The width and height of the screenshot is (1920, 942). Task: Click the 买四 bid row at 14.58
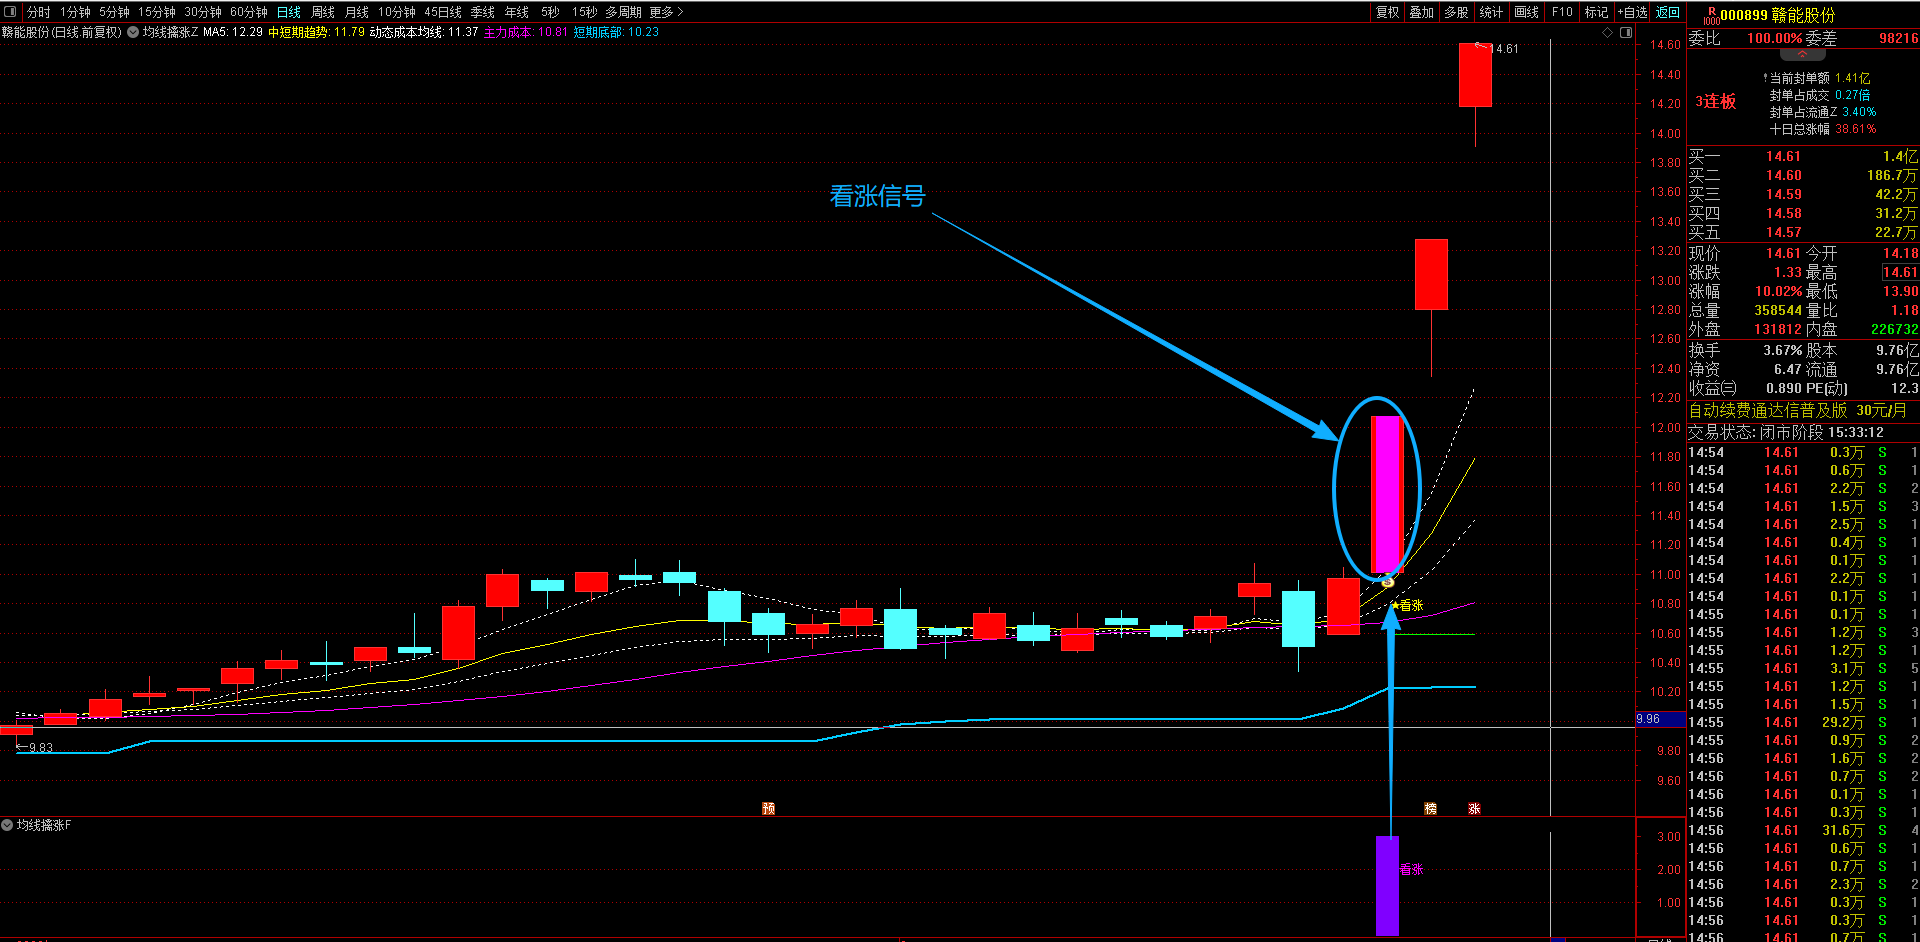pyautogui.click(x=1803, y=213)
